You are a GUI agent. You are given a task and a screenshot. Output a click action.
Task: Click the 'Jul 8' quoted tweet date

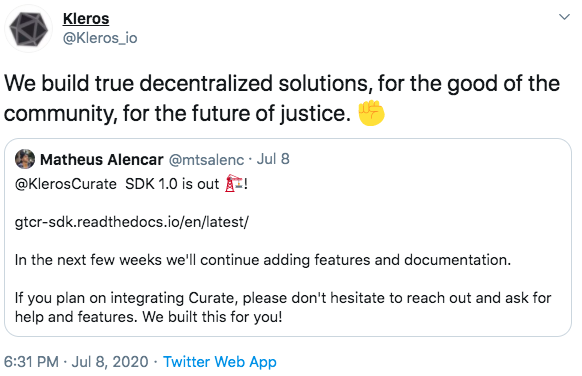click(273, 159)
